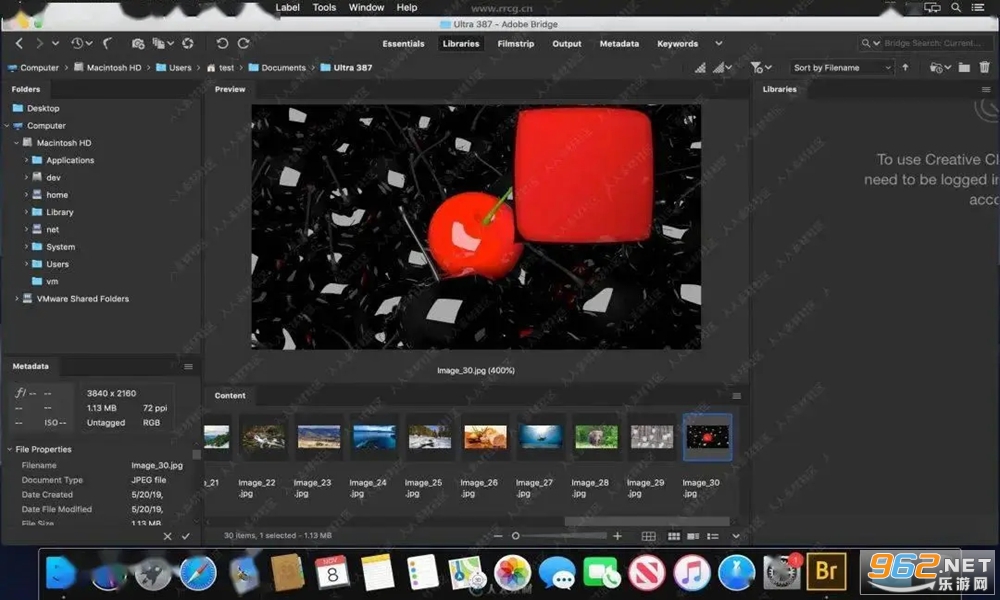Select the Image_26.jpg thumbnail

click(485, 437)
